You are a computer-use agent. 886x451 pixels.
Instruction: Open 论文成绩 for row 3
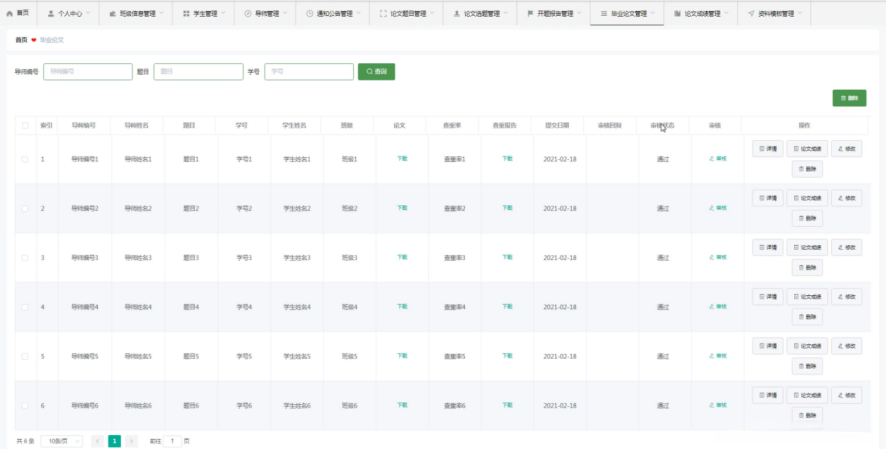[x=807, y=247]
